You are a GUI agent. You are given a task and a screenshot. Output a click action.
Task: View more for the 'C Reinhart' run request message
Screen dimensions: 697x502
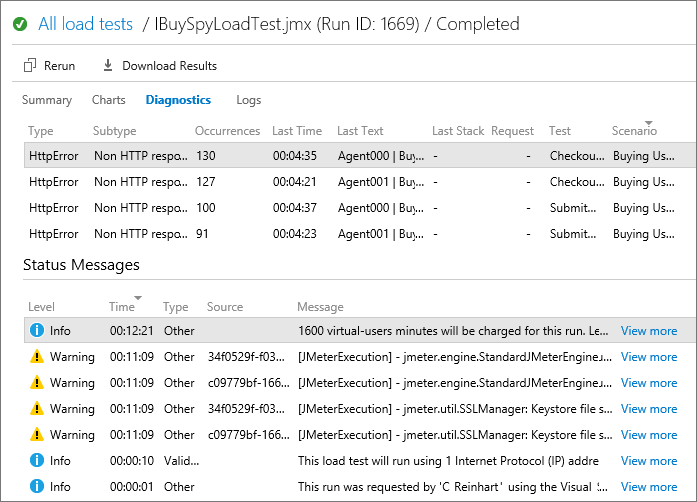click(x=649, y=487)
